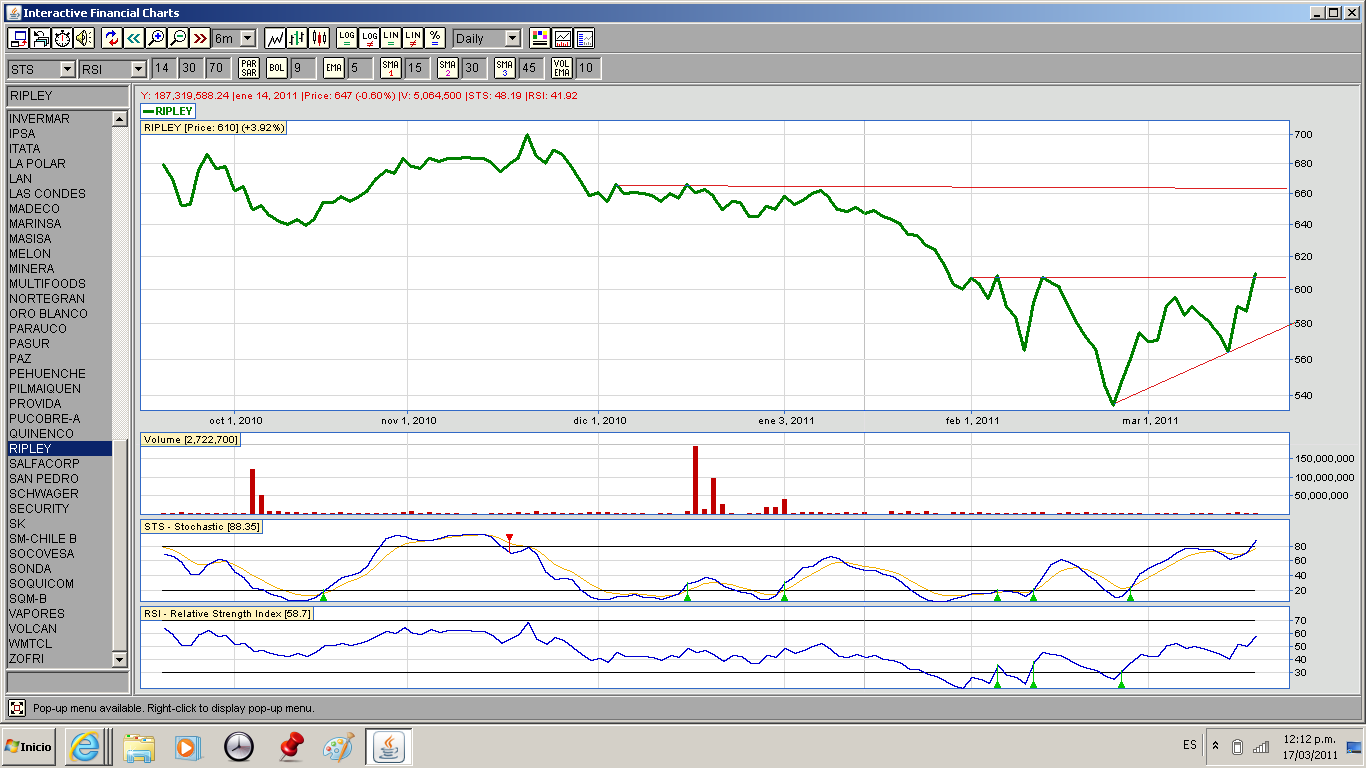Open the clock app taskbar icon
The width and height of the screenshot is (1366, 768).
239,747
